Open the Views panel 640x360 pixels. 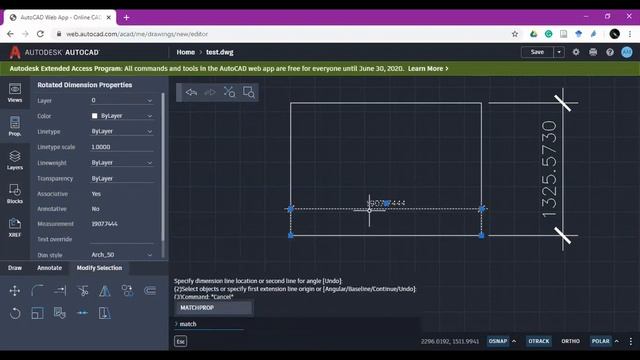pos(15,93)
